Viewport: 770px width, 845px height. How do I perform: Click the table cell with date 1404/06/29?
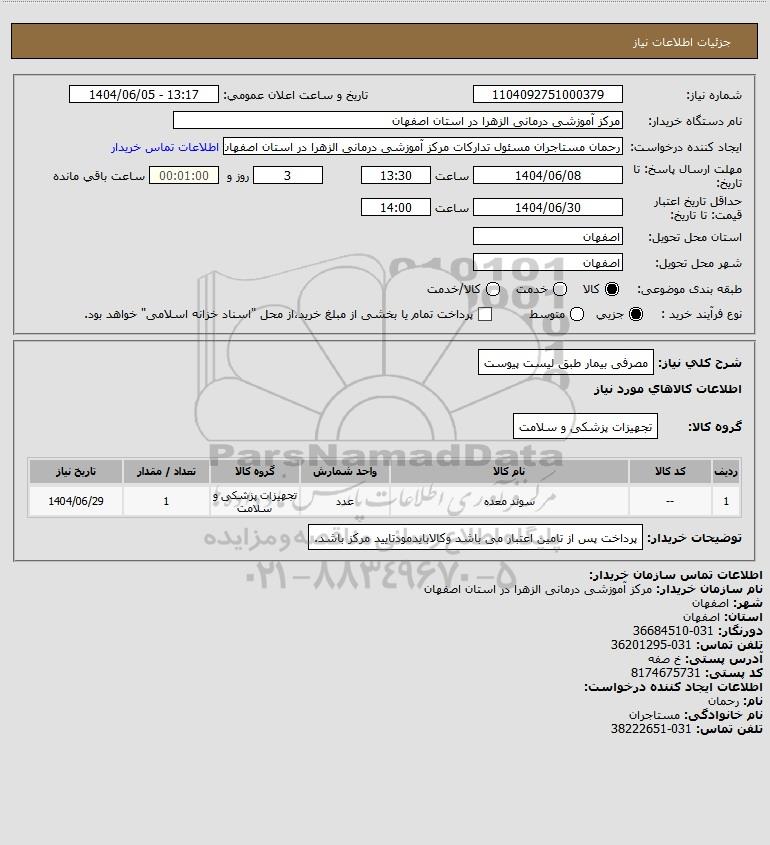(x=76, y=501)
